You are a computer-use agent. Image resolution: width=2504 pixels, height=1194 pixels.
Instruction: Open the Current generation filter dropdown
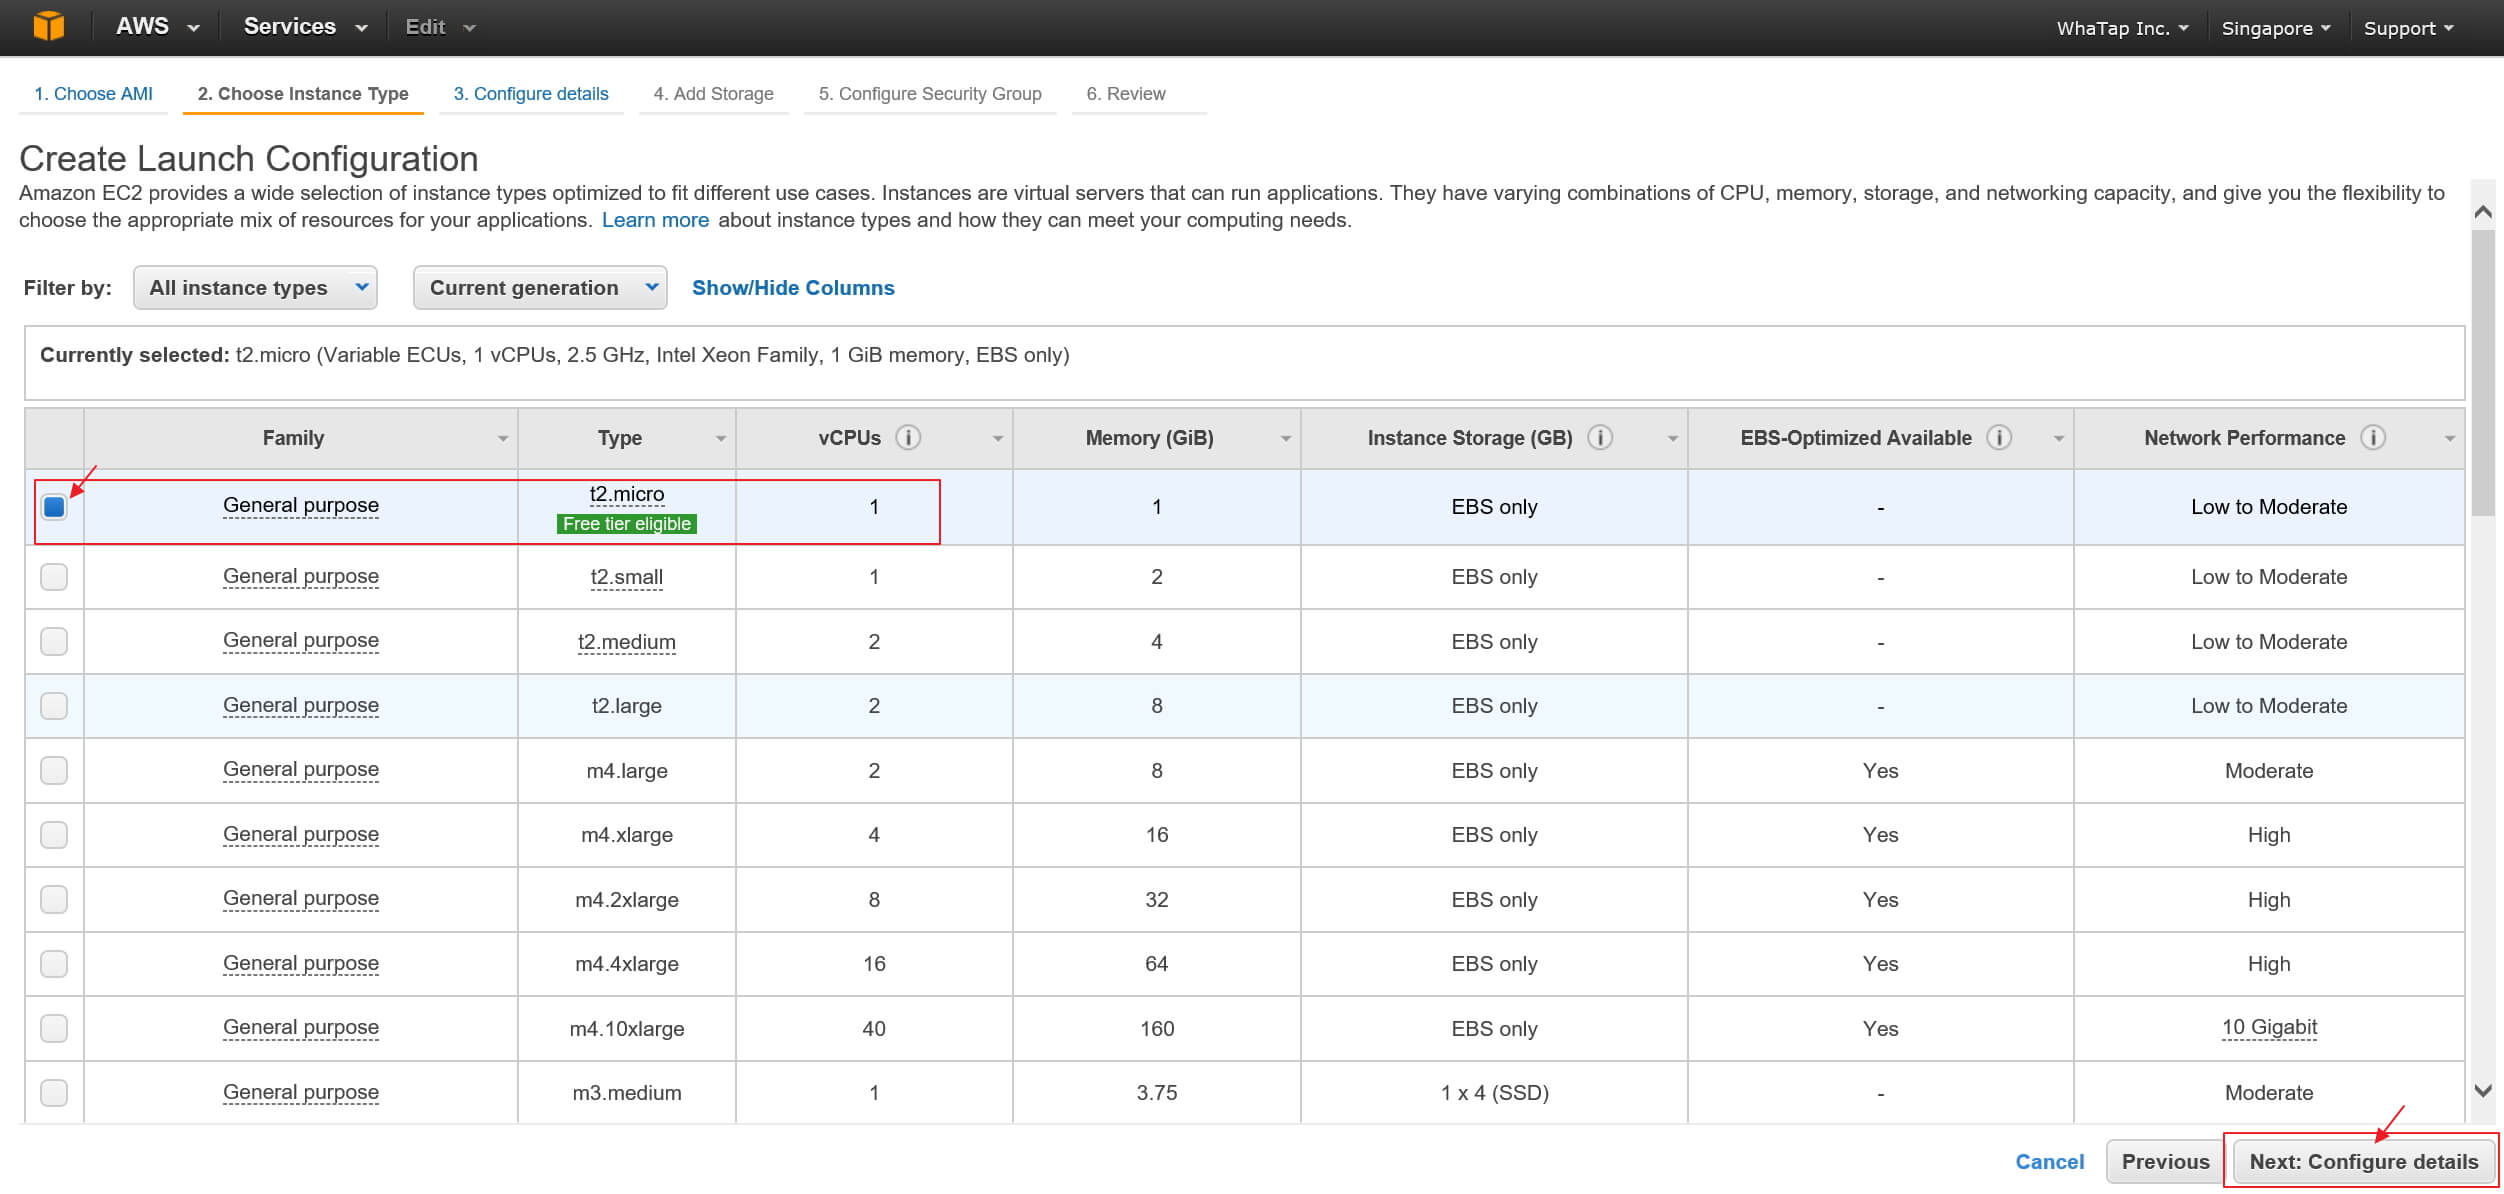point(540,288)
